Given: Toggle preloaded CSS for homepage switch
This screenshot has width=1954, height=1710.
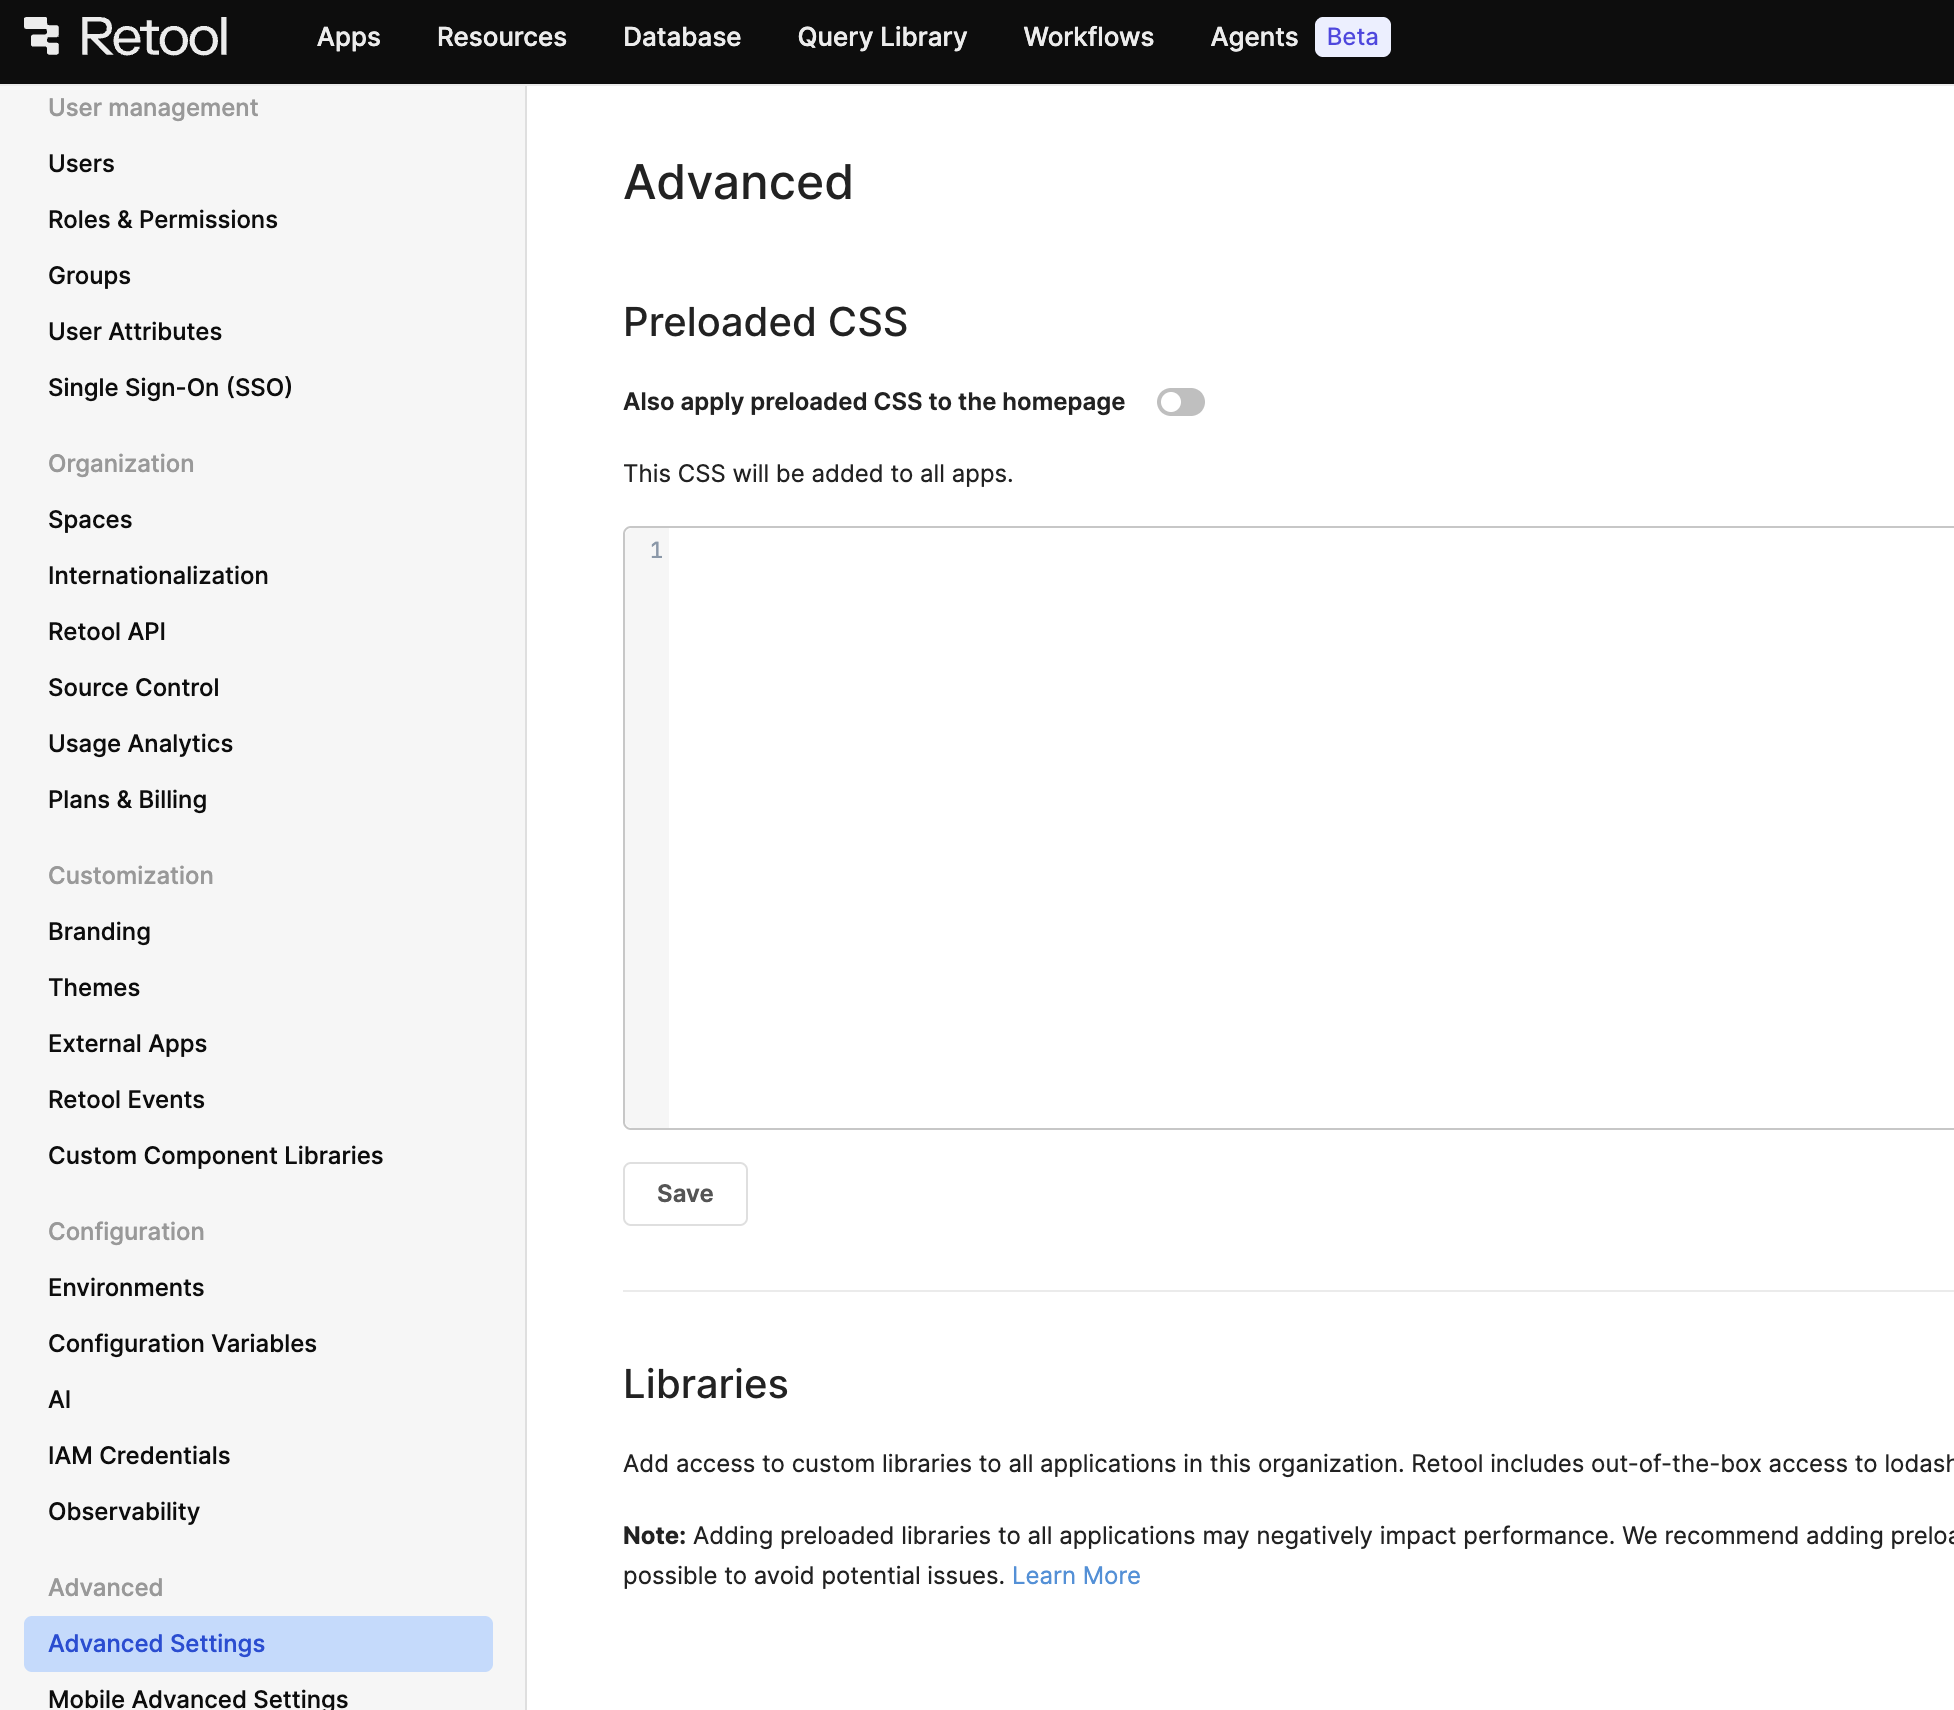Looking at the screenshot, I should pyautogui.click(x=1180, y=402).
